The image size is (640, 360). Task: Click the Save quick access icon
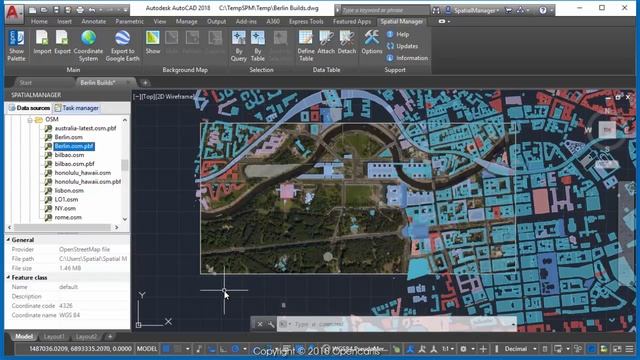pyautogui.click(x=56, y=10)
